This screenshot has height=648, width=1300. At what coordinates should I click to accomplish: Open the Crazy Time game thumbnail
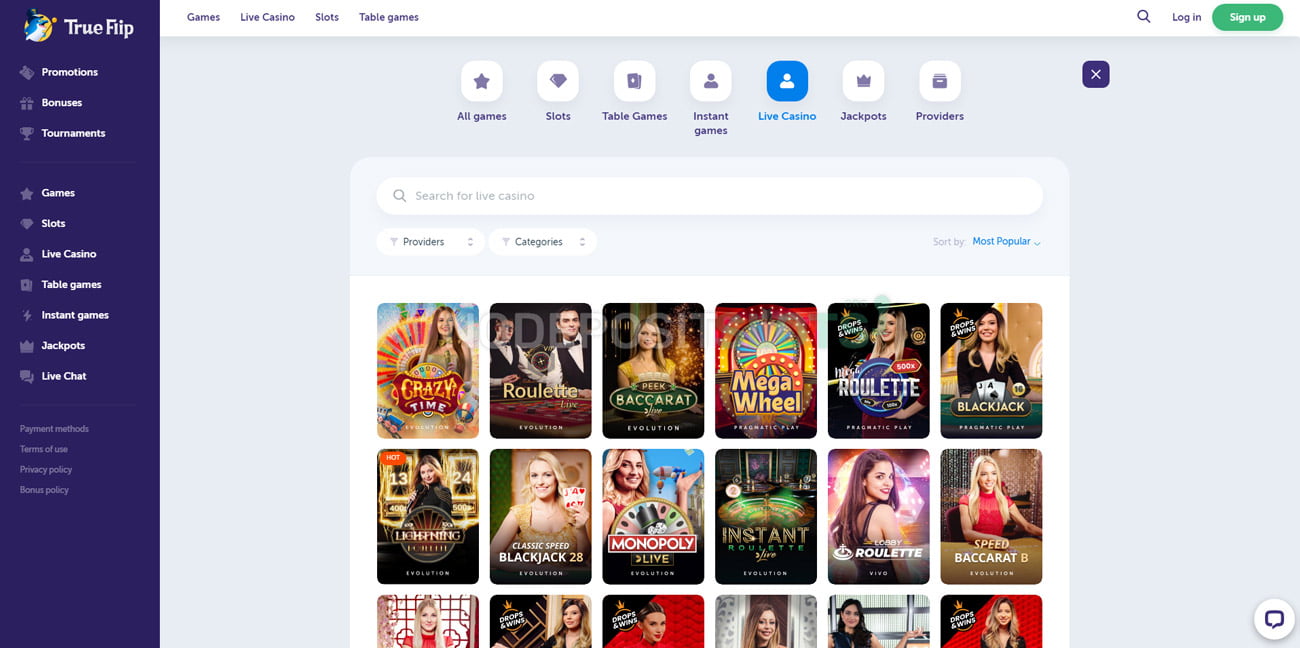(x=428, y=371)
